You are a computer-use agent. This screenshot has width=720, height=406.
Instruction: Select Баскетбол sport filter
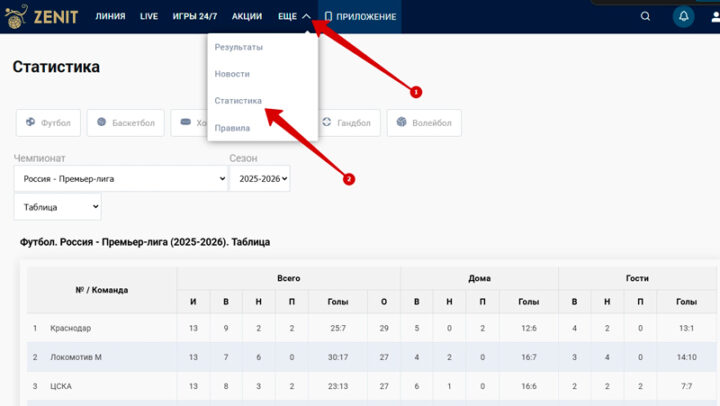point(125,123)
